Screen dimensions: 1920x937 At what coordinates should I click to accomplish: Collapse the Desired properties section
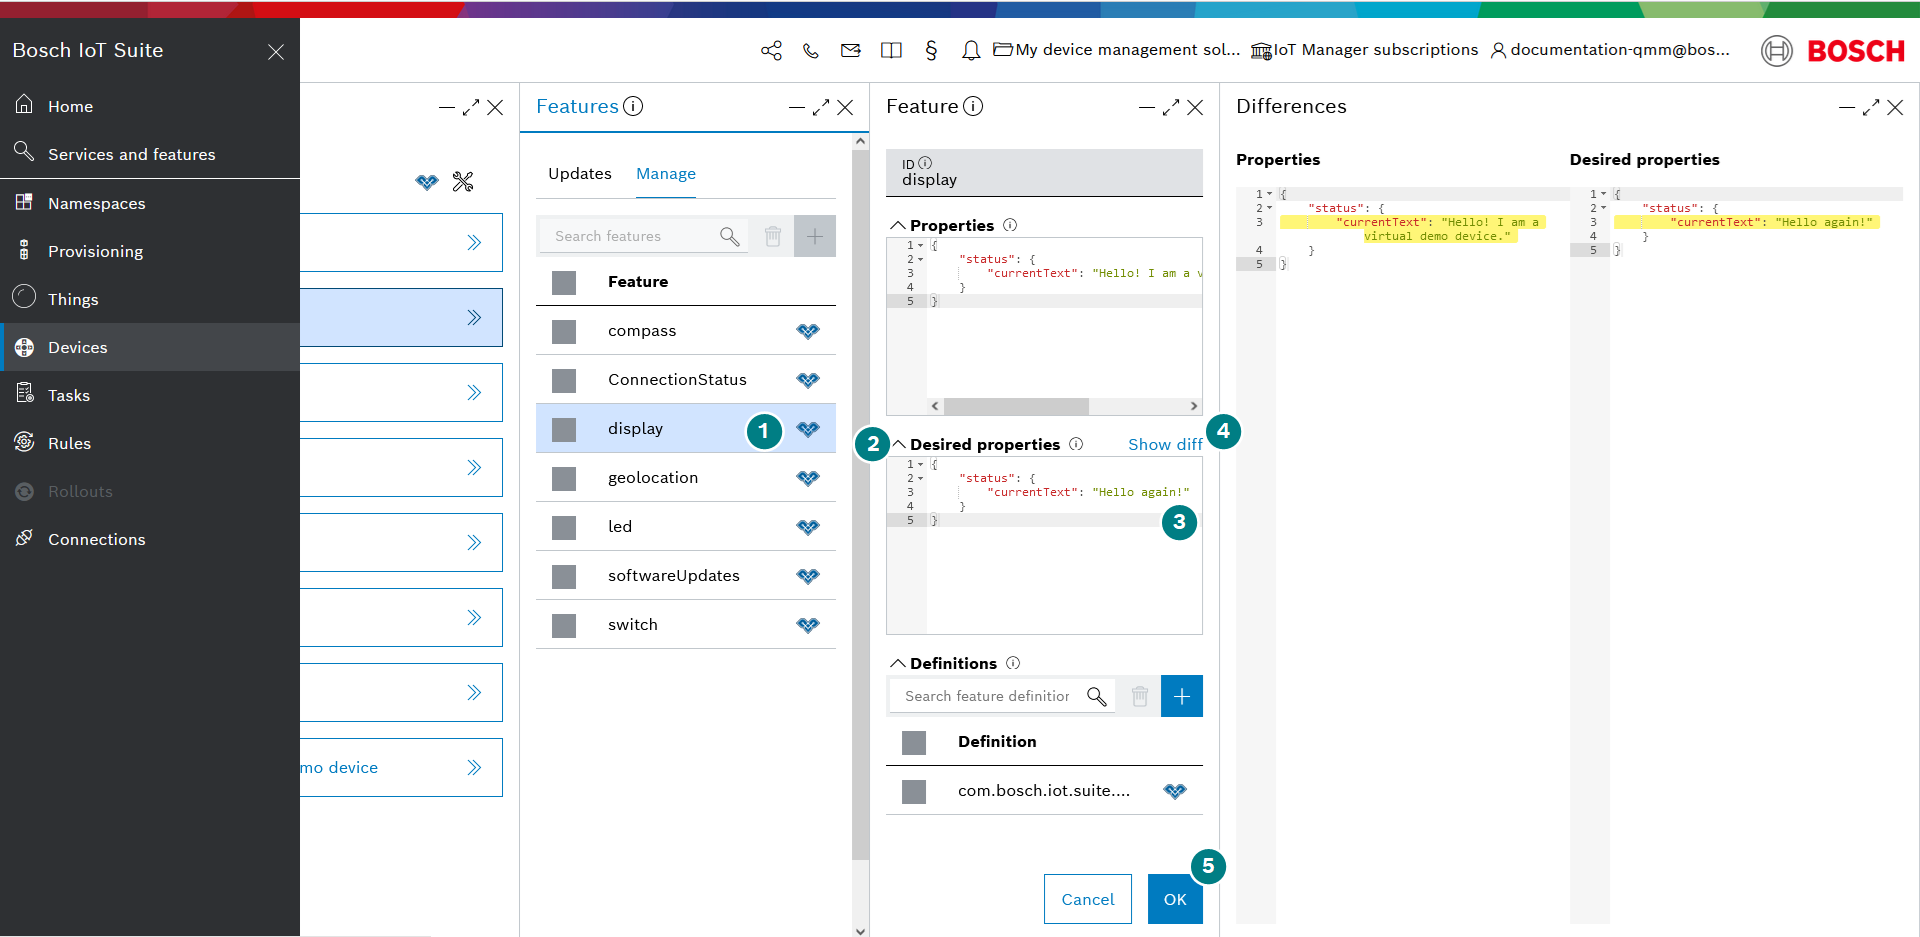[898, 444]
